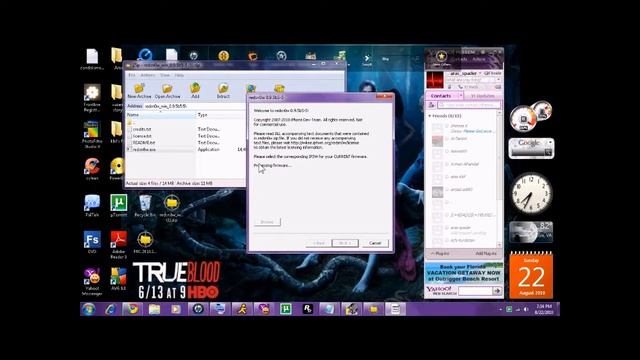Image resolution: width=640 pixels, height=360 pixels.
Task: Click Back in the redsn0w dialog
Action: [318, 243]
